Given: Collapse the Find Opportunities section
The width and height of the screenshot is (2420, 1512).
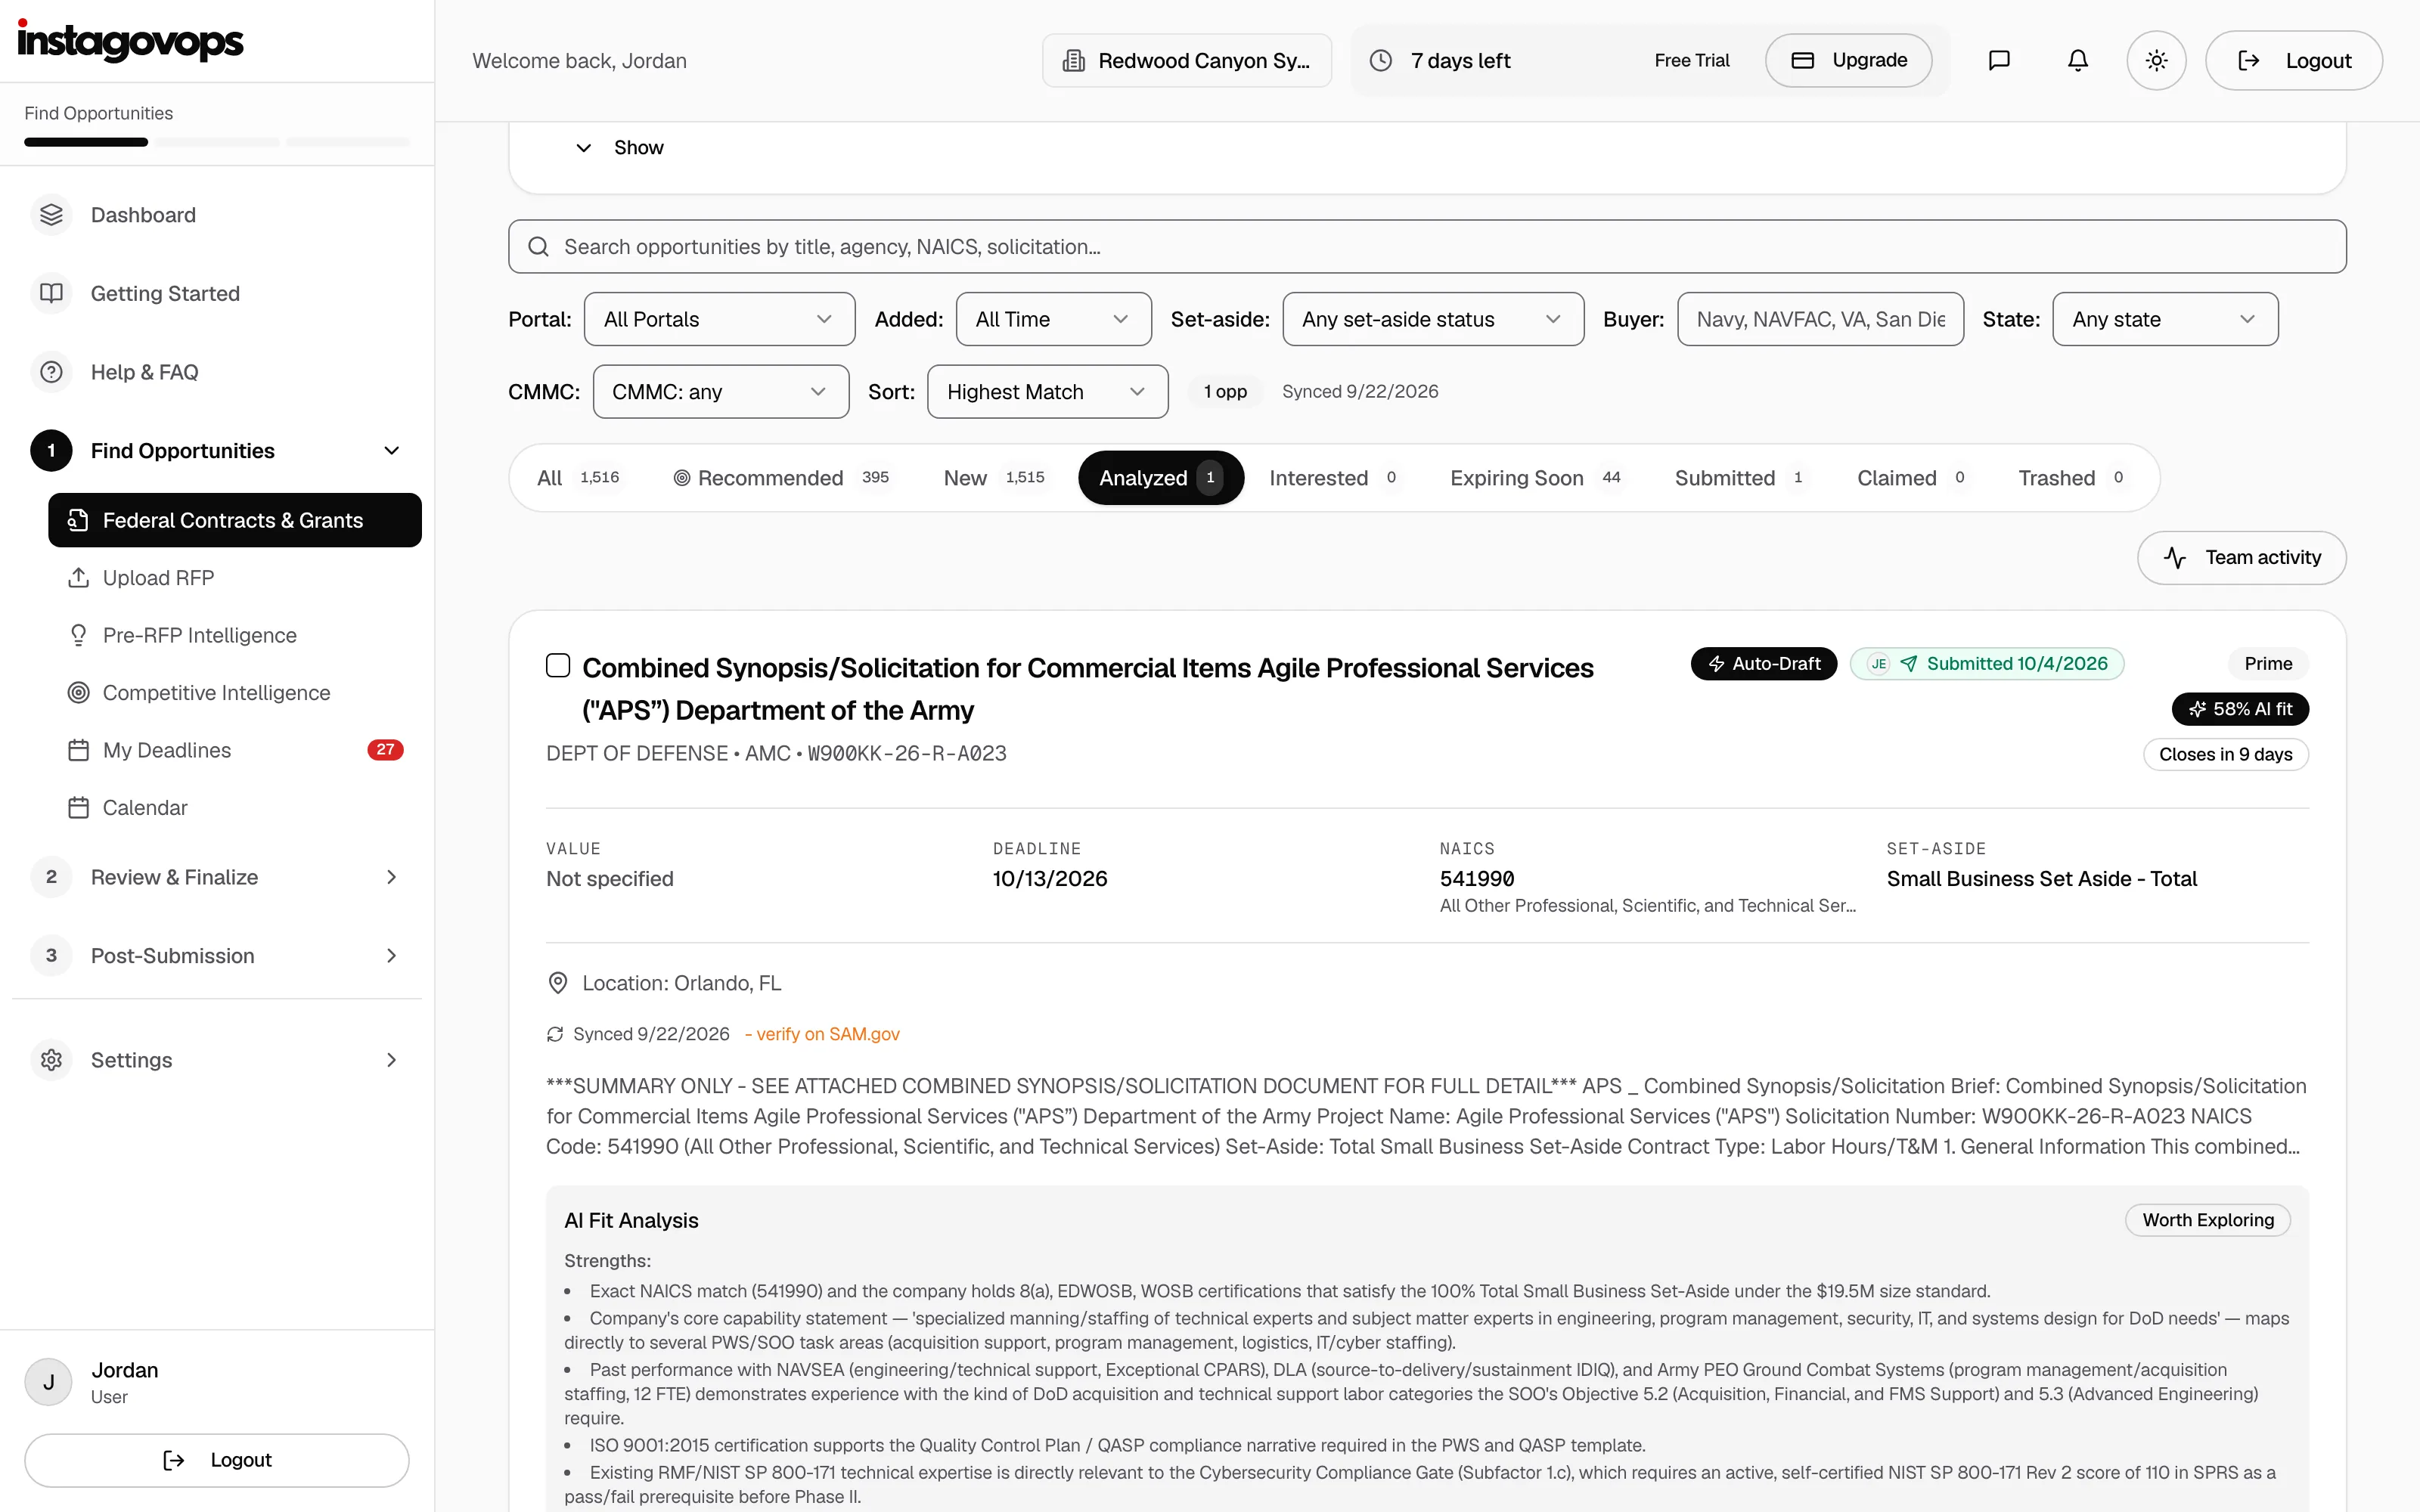Looking at the screenshot, I should coord(392,451).
